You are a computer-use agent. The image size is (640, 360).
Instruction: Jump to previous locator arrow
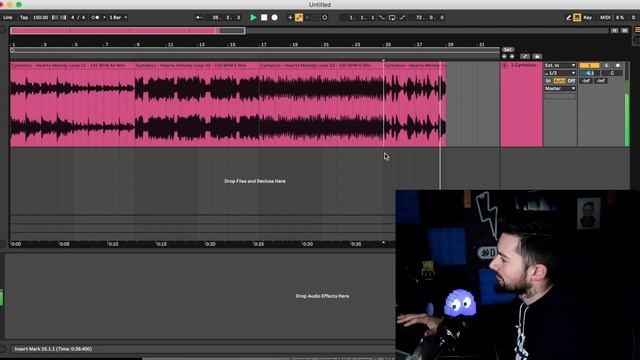[x=504, y=56]
